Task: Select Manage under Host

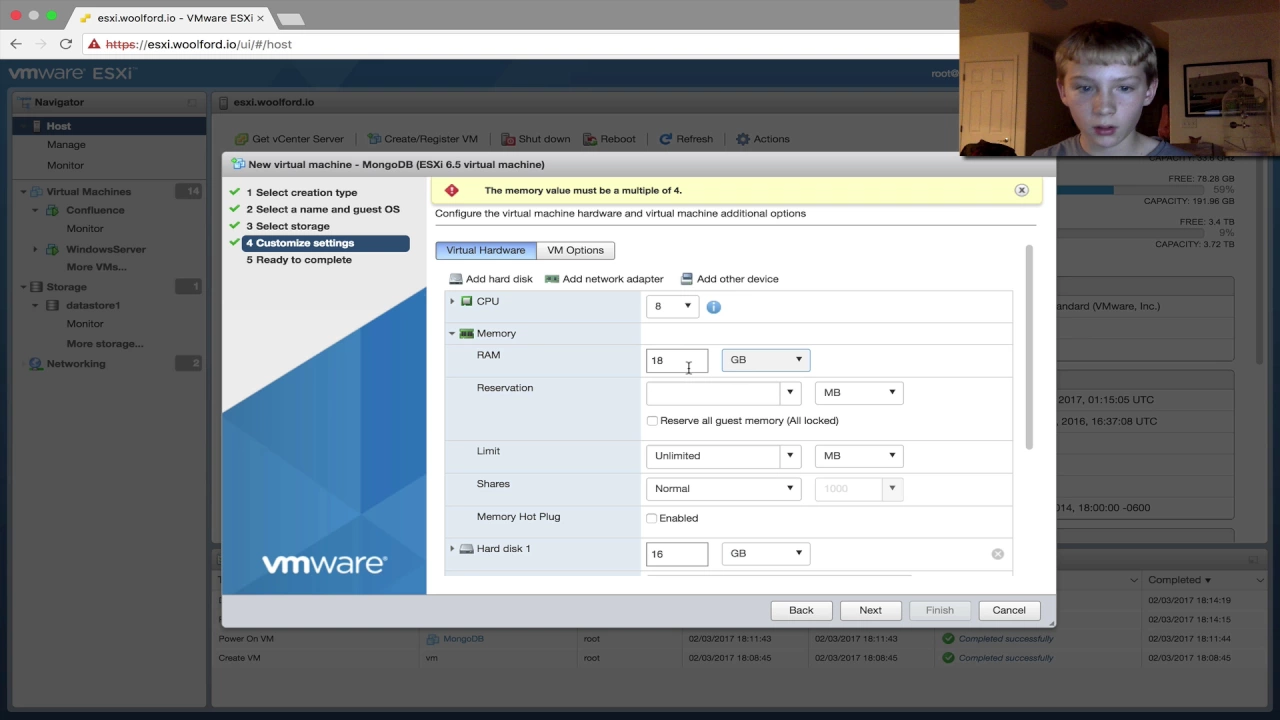Action: coord(66,145)
